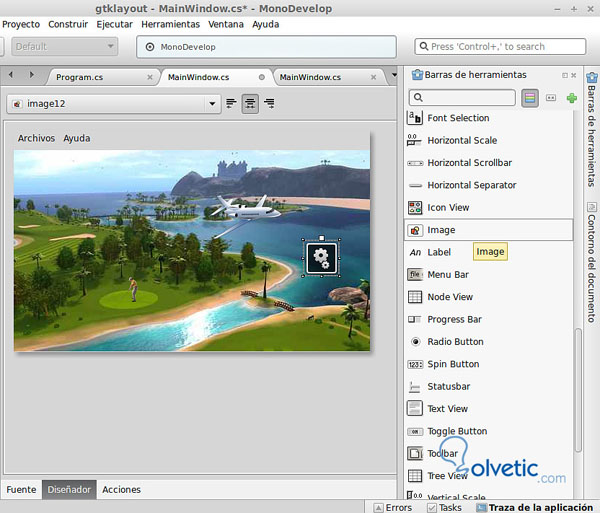
Task: Open the Default configuration dropdown
Action: (x=63, y=46)
